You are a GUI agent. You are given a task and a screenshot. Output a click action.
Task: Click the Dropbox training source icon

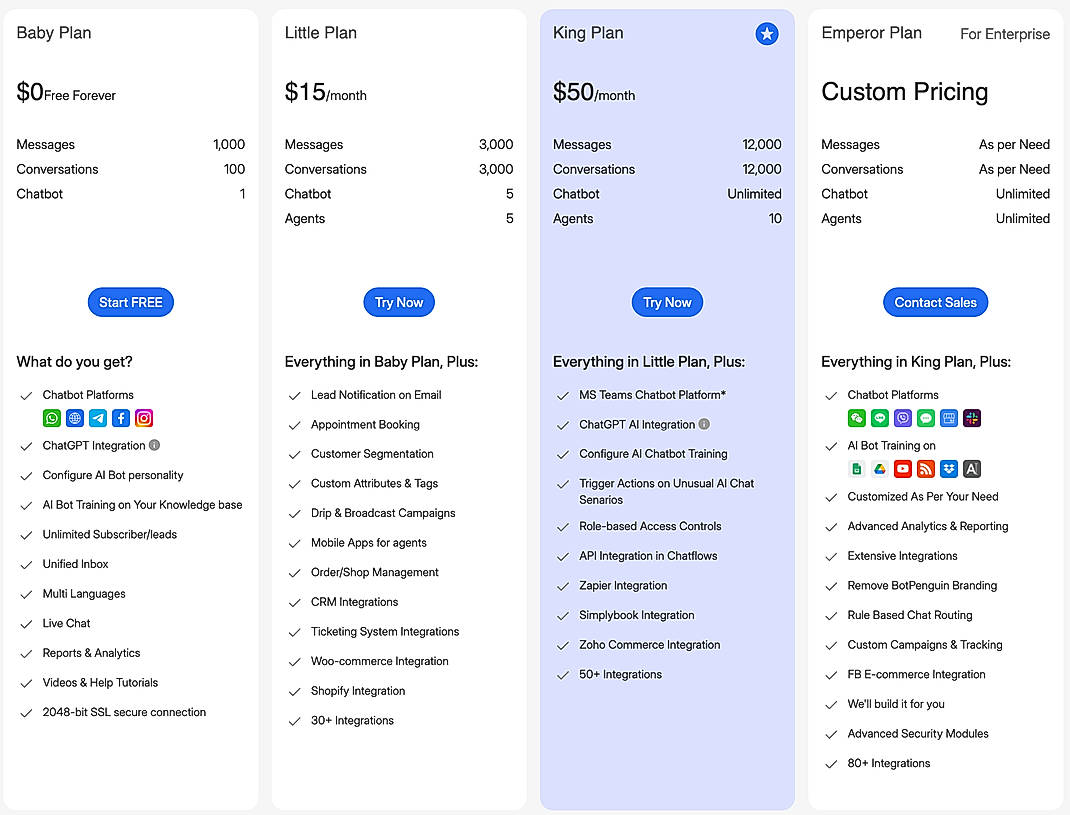[x=949, y=469]
